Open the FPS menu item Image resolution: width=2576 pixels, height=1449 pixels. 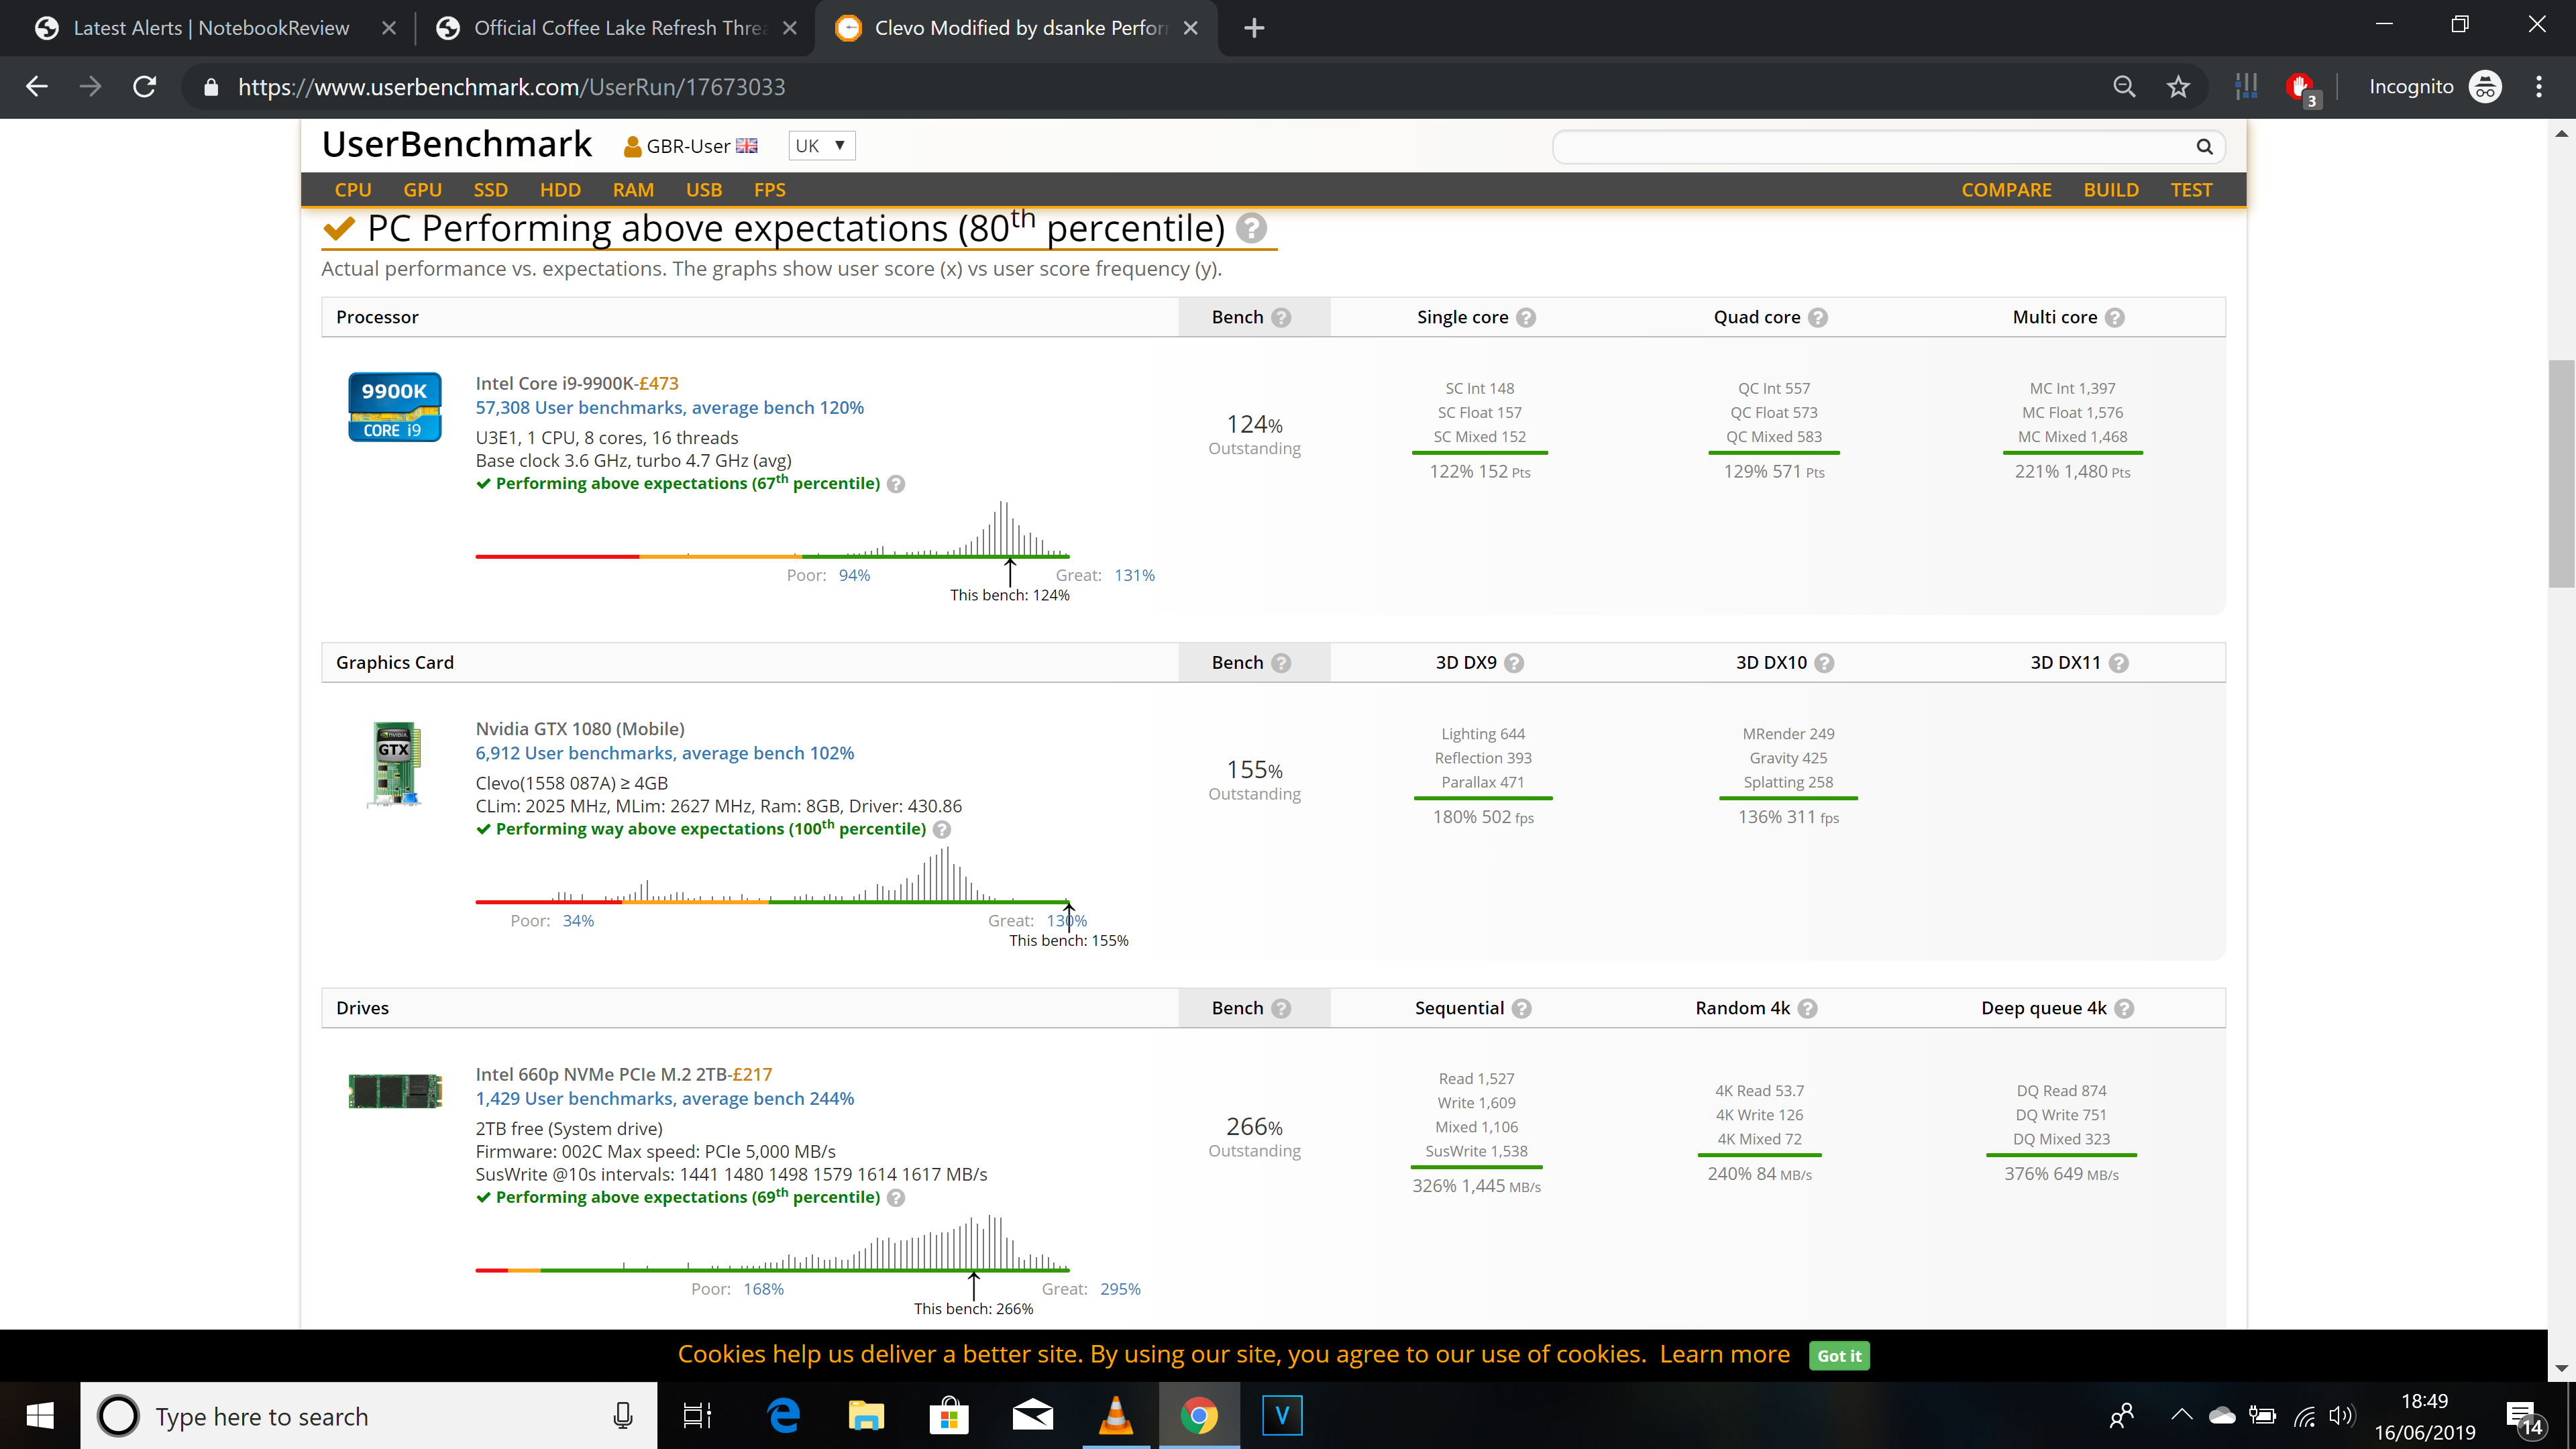tap(769, 190)
